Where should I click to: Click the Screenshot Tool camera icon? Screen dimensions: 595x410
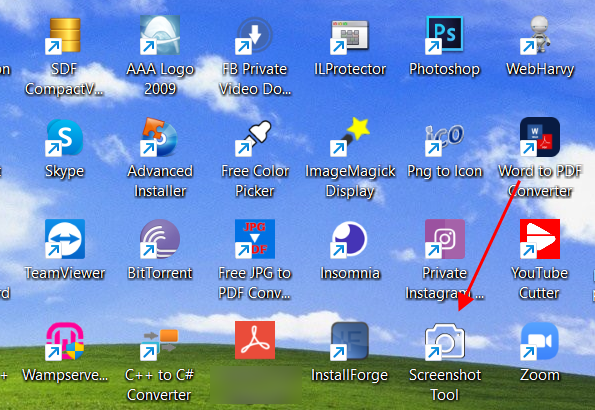(x=445, y=341)
